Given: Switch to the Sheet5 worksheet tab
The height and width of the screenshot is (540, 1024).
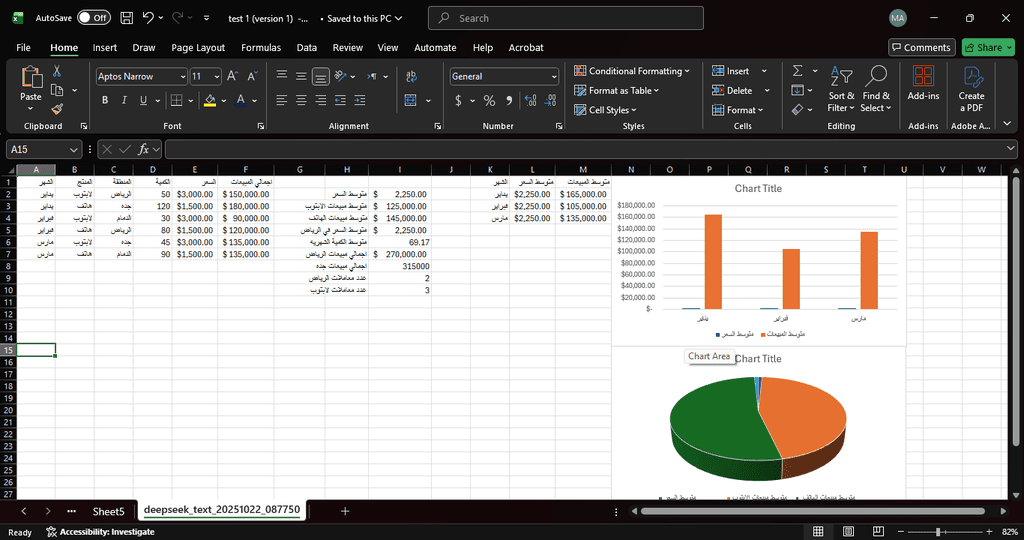Looking at the screenshot, I should 109,510.
